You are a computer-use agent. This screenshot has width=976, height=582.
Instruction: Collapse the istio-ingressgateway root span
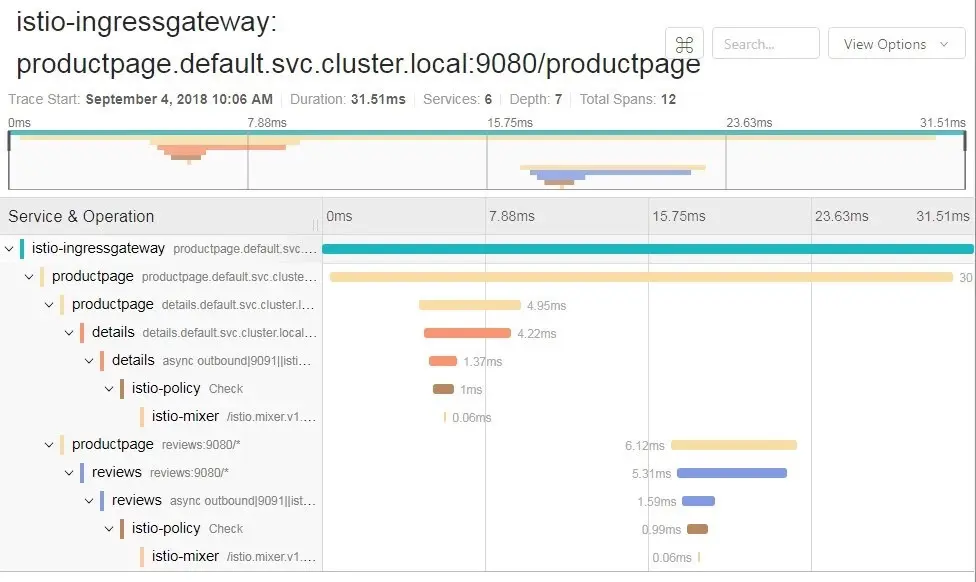pos(9,248)
